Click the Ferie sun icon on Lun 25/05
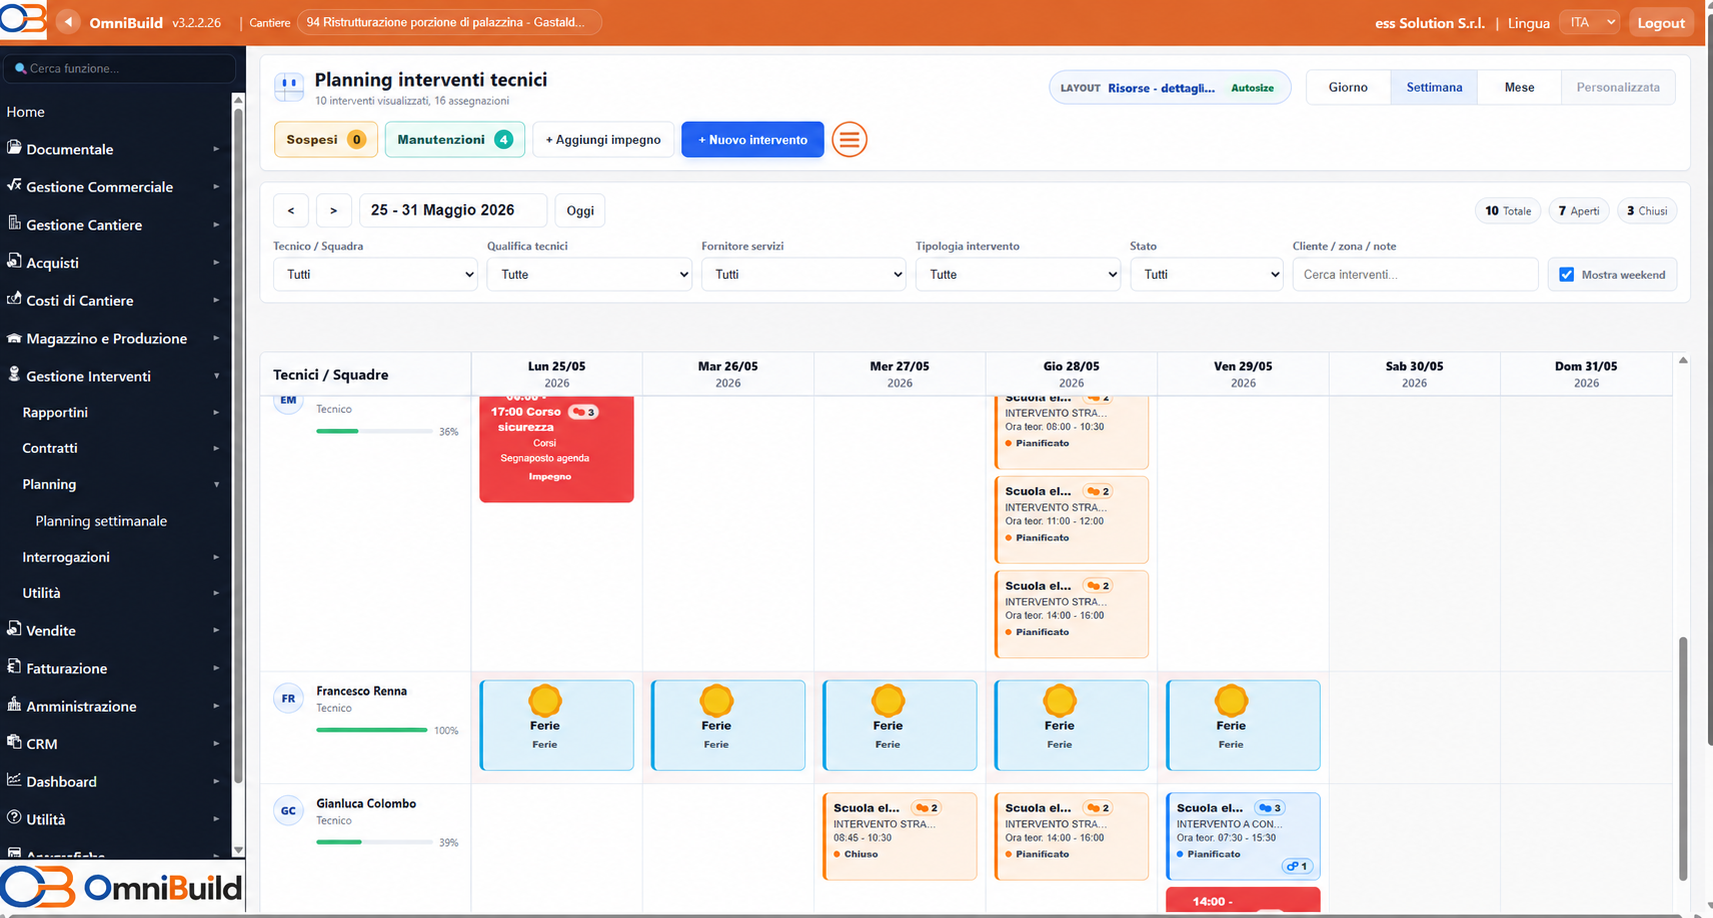1713x918 pixels. [x=545, y=700]
